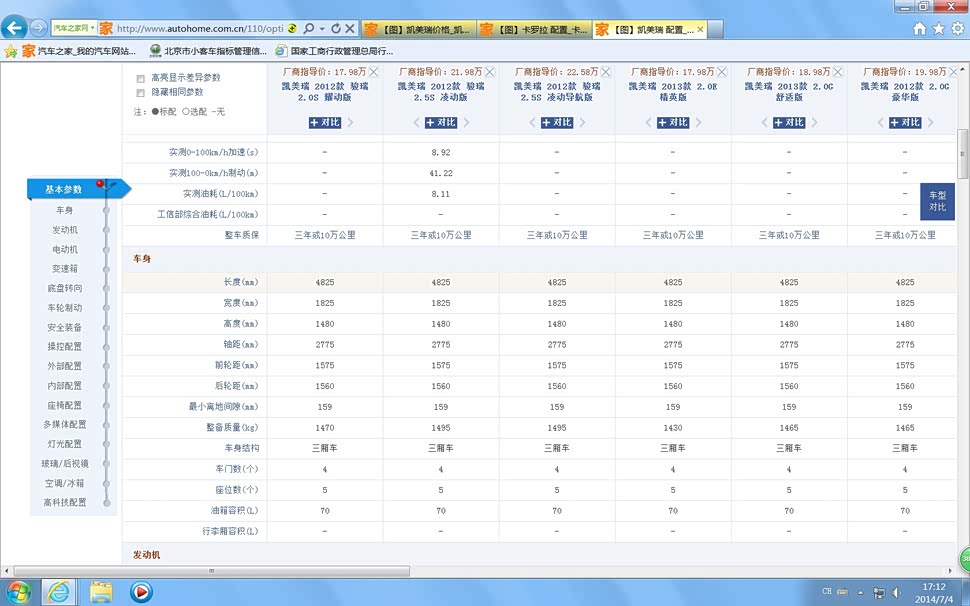Click 对比 button under 2.0G 豪华版
970x606 pixels.
[x=905, y=122]
